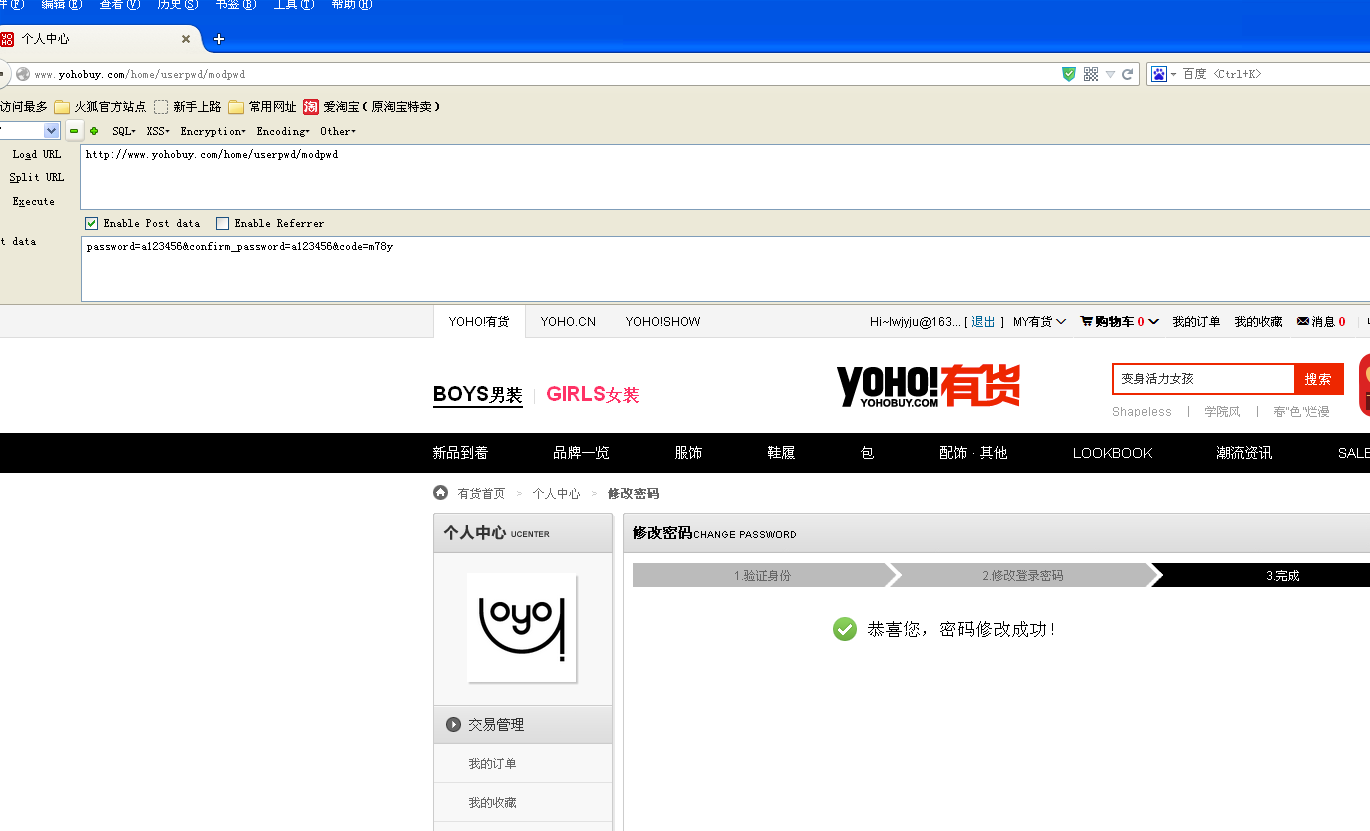Click Execute in HackBar

point(34,201)
